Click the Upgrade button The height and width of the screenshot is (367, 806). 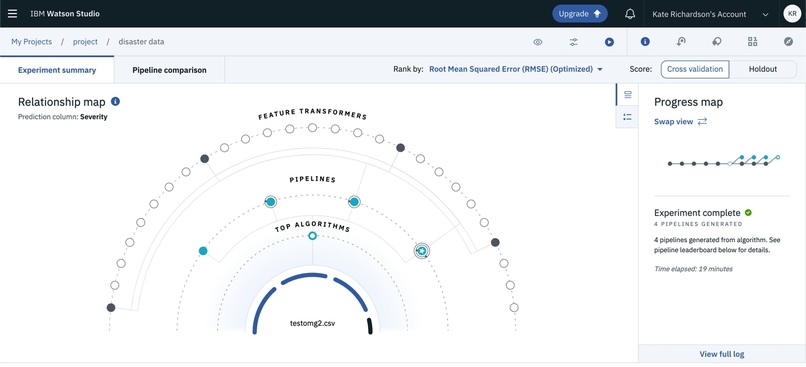[x=580, y=14]
